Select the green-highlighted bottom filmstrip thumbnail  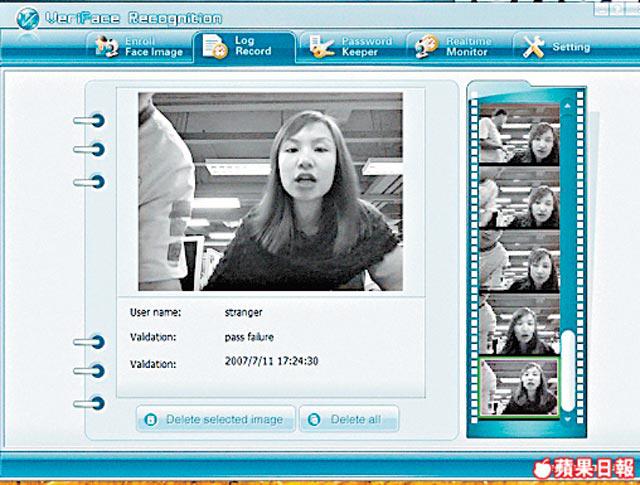(519, 385)
